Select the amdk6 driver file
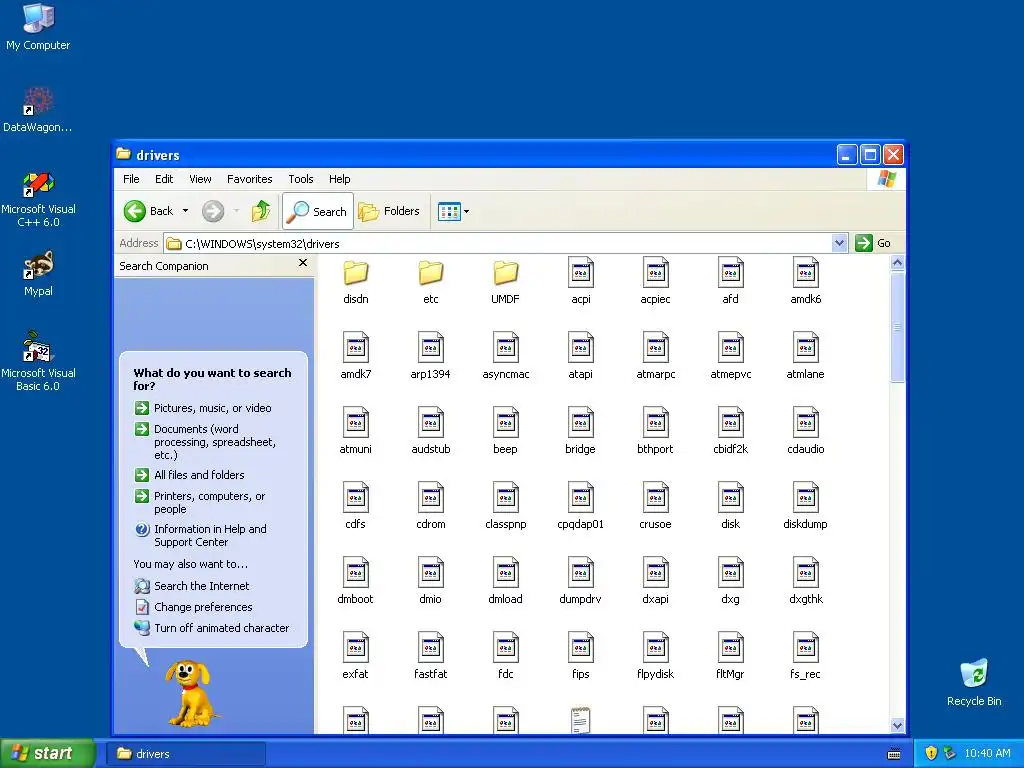The width and height of the screenshot is (1024, 768). pyautogui.click(x=805, y=281)
